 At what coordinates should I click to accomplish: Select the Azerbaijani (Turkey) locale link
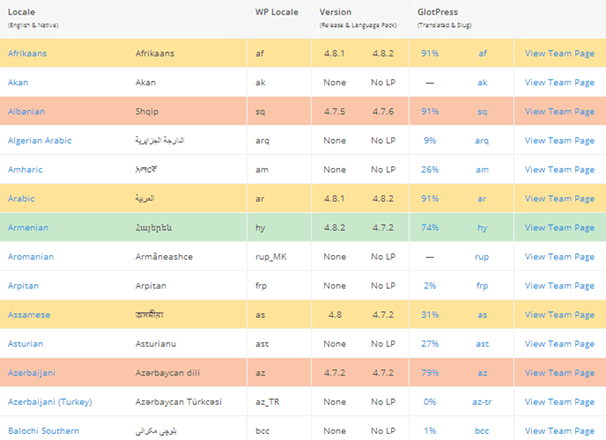pos(49,402)
